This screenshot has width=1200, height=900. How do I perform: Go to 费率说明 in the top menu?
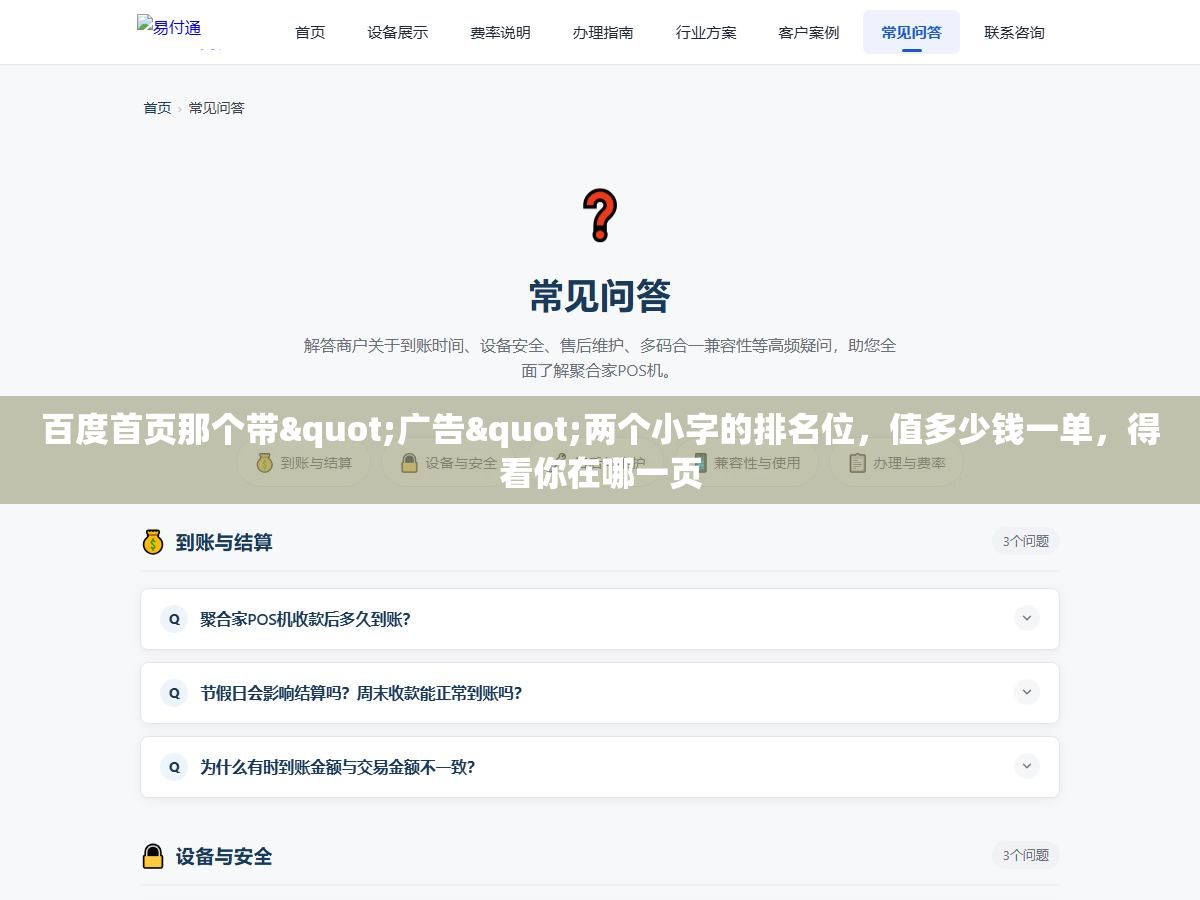point(500,32)
